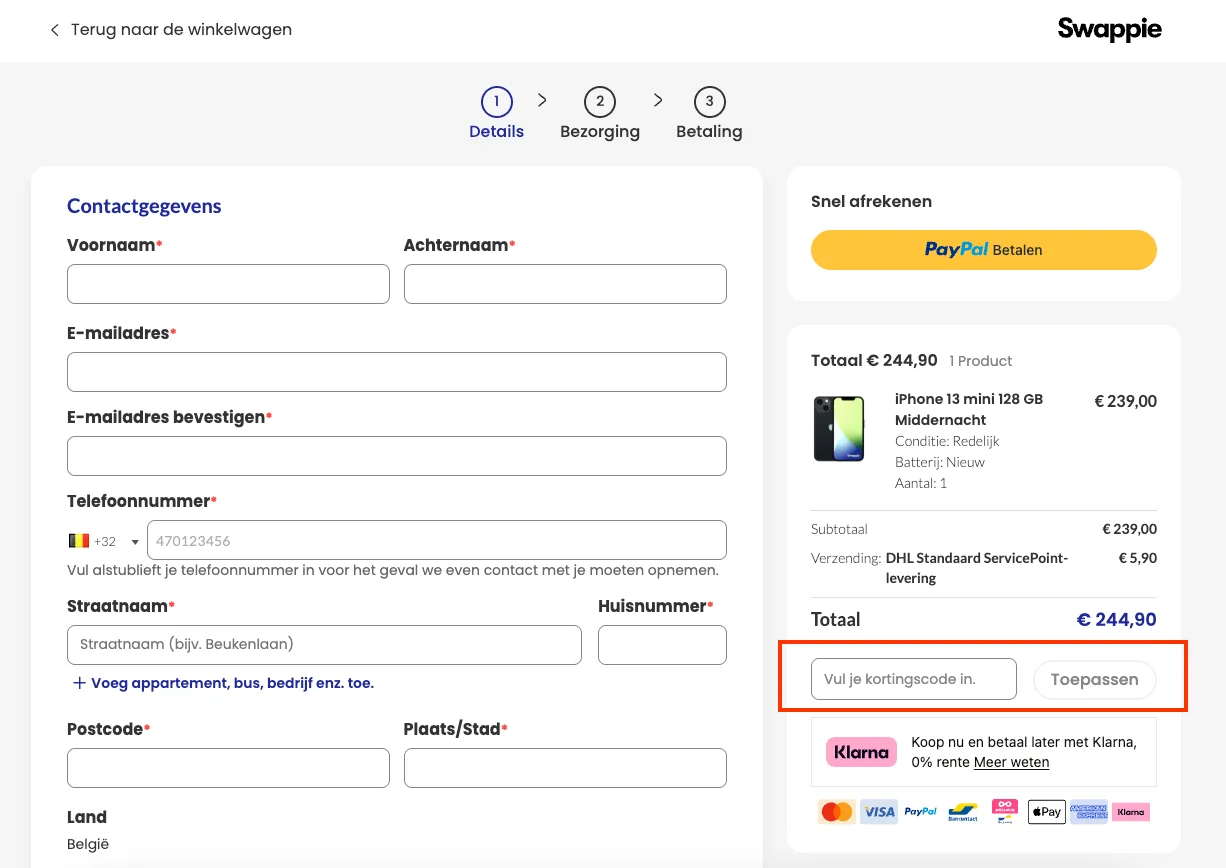The width and height of the screenshot is (1226, 868).
Task: Focus the Voornaam input field
Action: point(228,284)
